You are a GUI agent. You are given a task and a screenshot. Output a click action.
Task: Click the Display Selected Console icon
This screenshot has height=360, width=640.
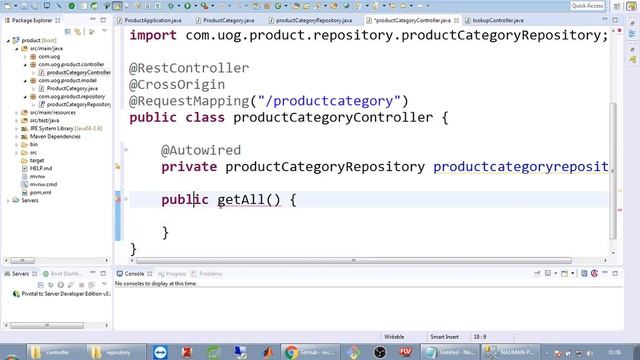pyautogui.click(x=549, y=273)
